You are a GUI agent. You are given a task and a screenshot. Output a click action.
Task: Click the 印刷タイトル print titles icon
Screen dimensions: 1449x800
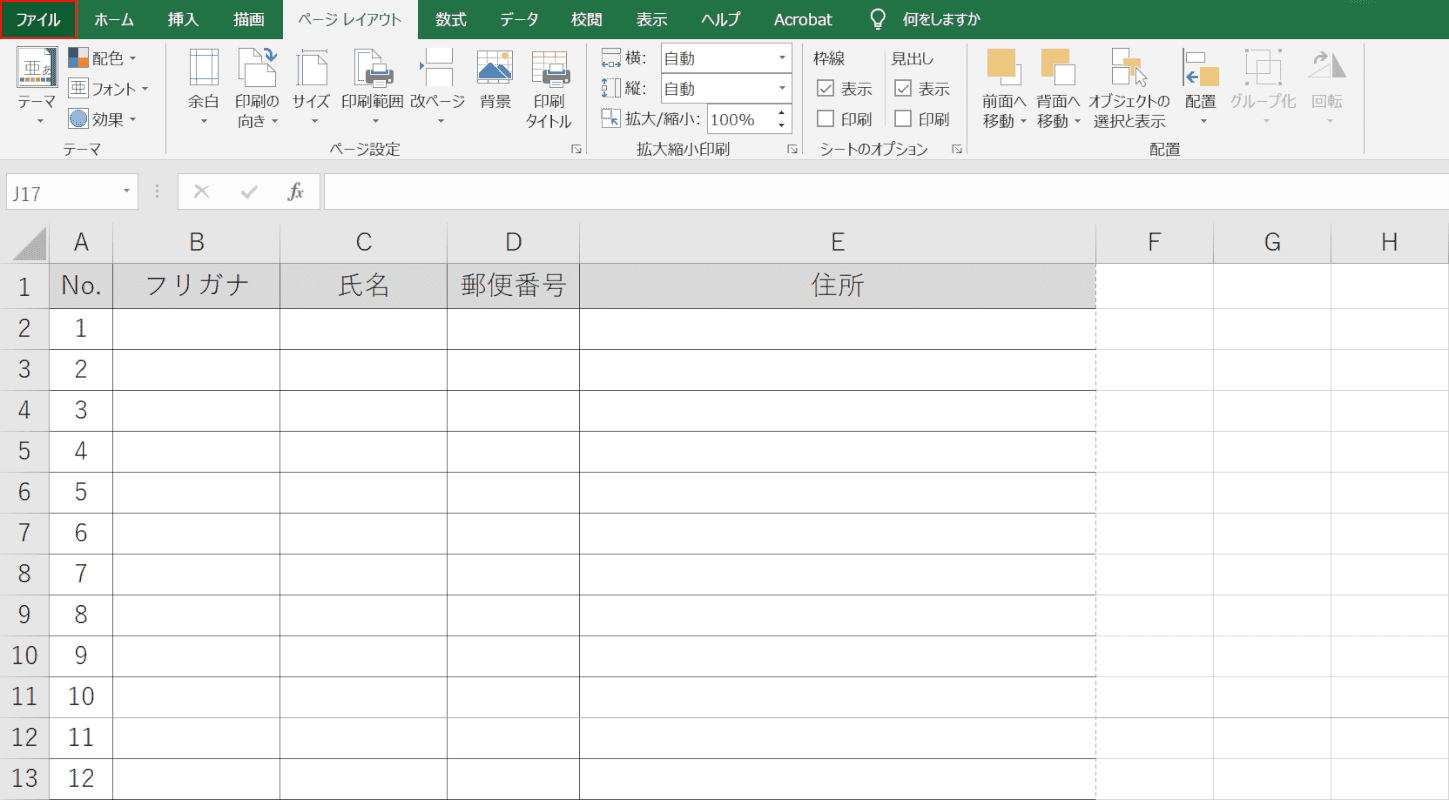549,68
